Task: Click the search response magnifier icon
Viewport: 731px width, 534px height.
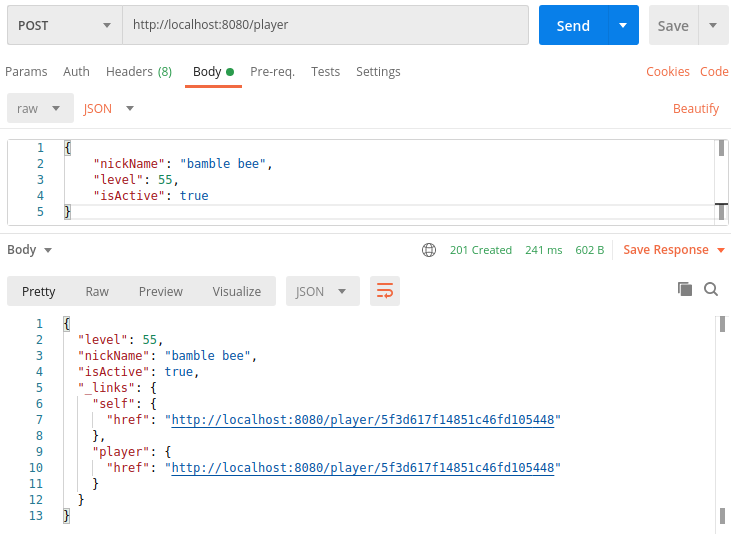Action: click(x=711, y=289)
